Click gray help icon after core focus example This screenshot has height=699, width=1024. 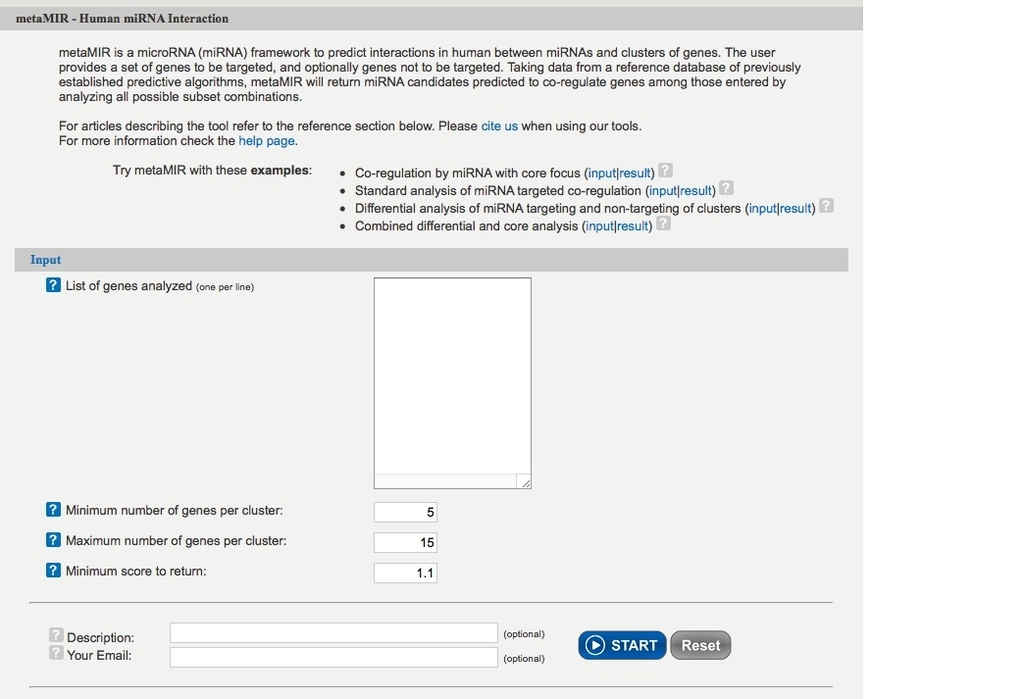665,170
